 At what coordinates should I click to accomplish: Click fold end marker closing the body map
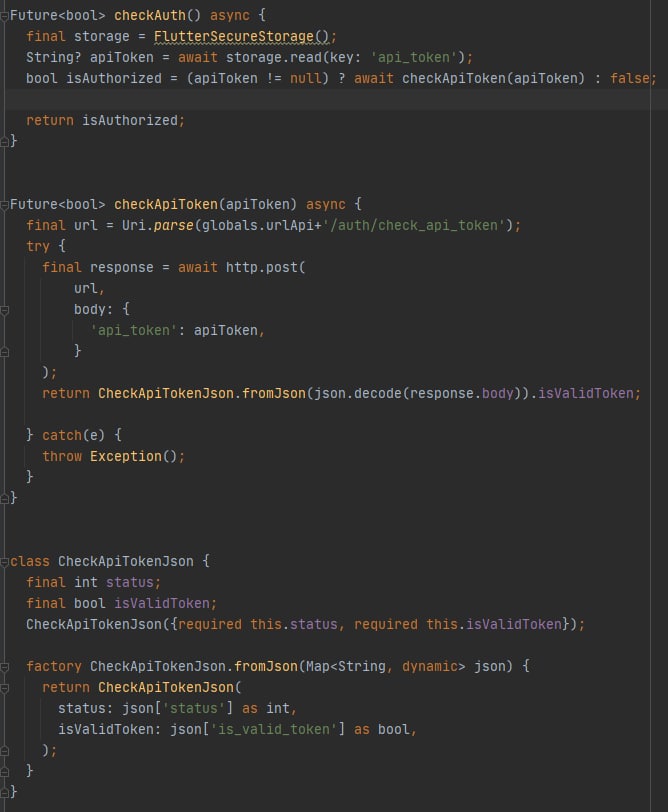4,352
